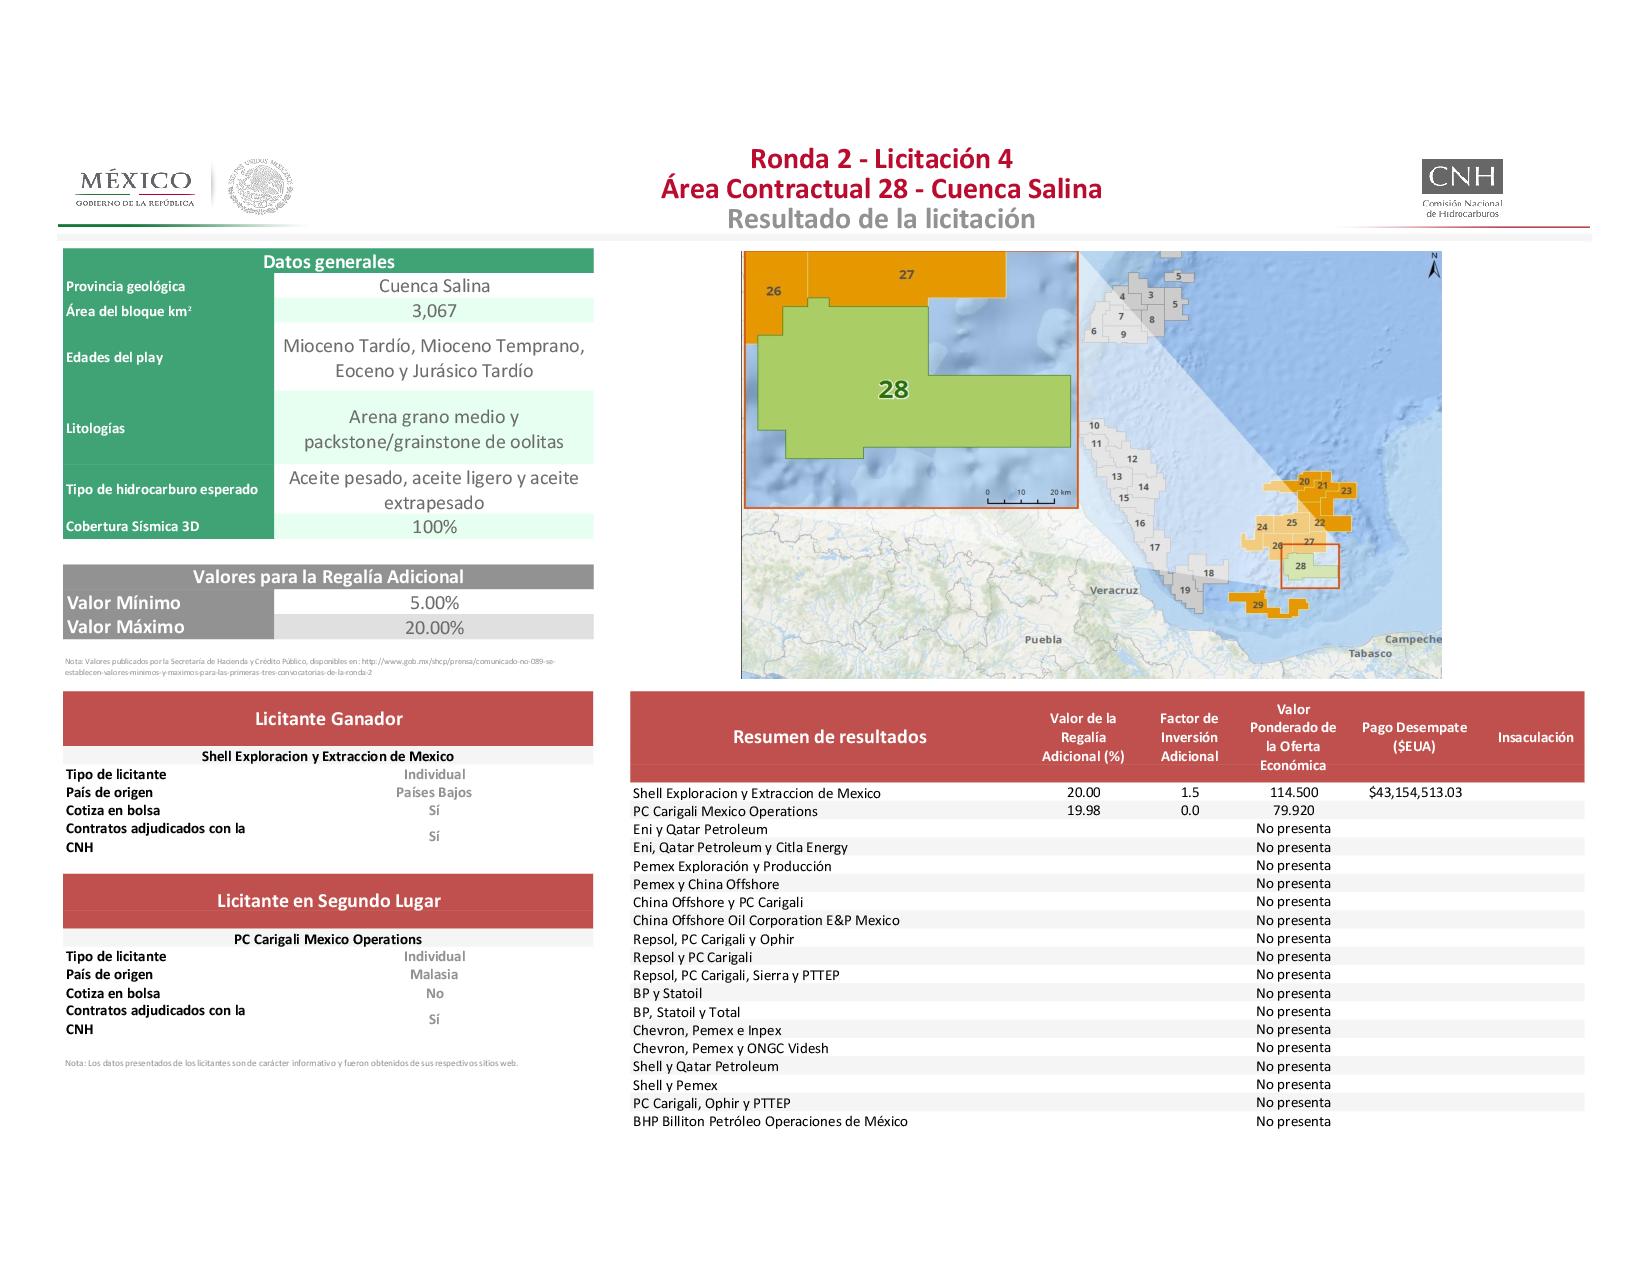This screenshot has width=1650, height=1275.
Task: Click 'Chevron, Pemex y ONGC Videsh' row
Action: (x=1107, y=1048)
